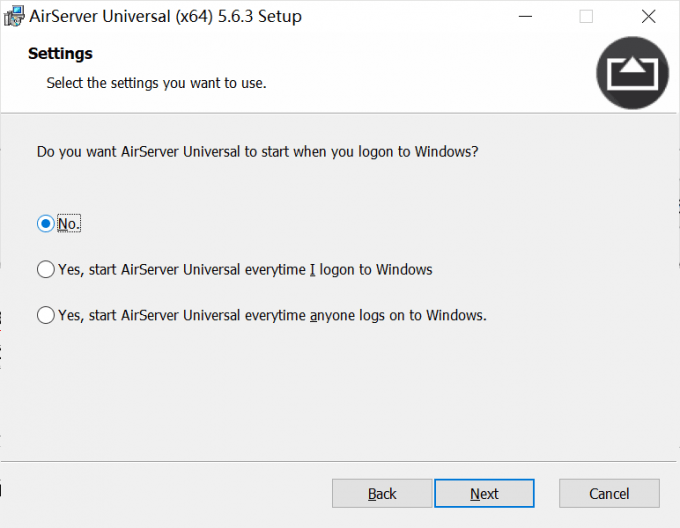The height and width of the screenshot is (528, 680).
Task: Select the "No." radio button
Action: (45, 224)
